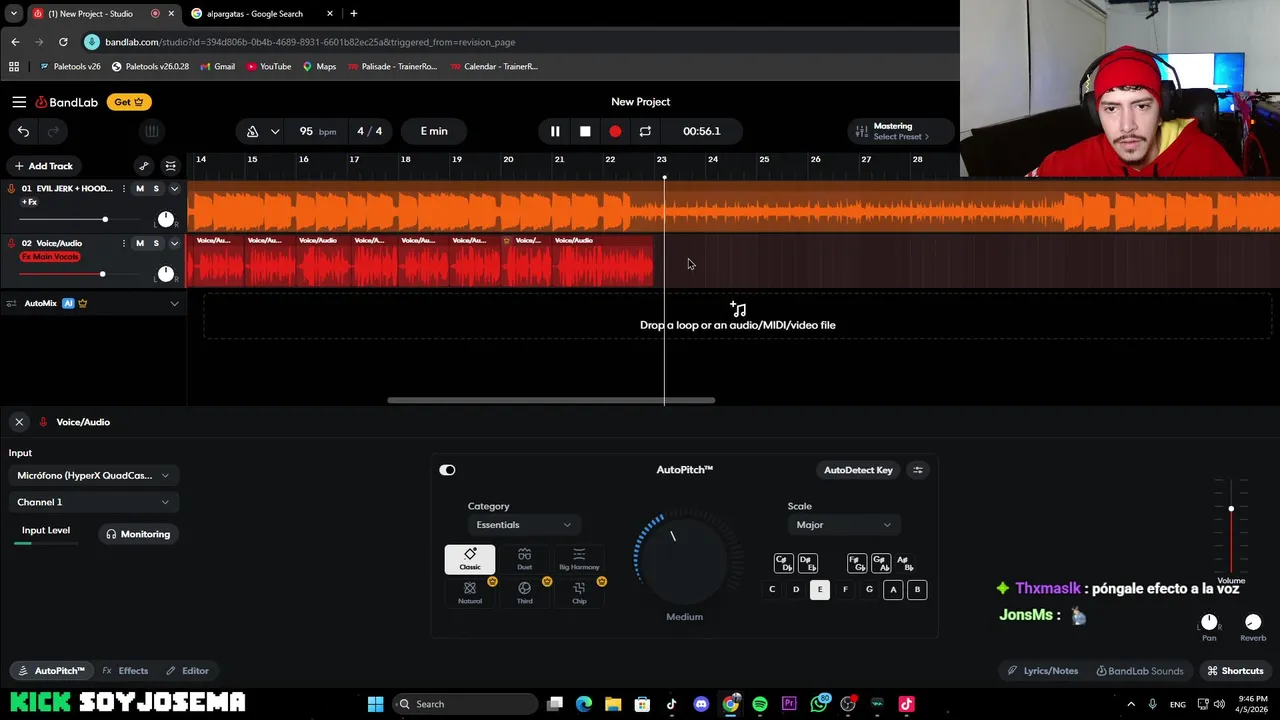This screenshot has width=1280, height=720.
Task: Close the Voice/Audio bottom panel
Action: tap(19, 422)
